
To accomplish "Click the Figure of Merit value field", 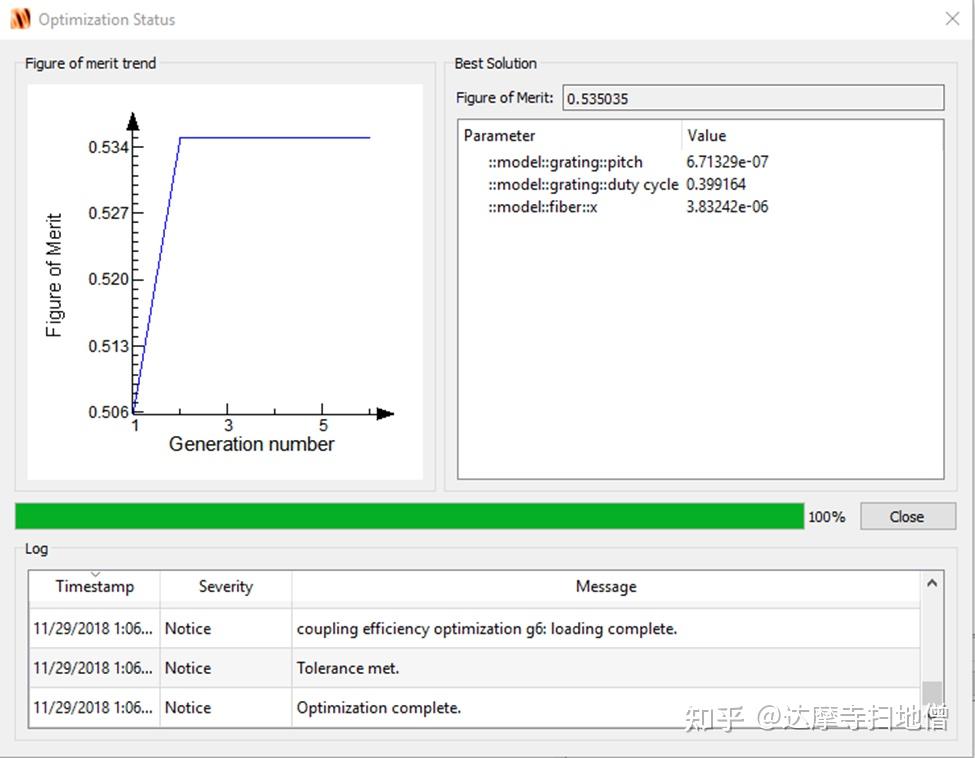I will pyautogui.click(x=753, y=98).
